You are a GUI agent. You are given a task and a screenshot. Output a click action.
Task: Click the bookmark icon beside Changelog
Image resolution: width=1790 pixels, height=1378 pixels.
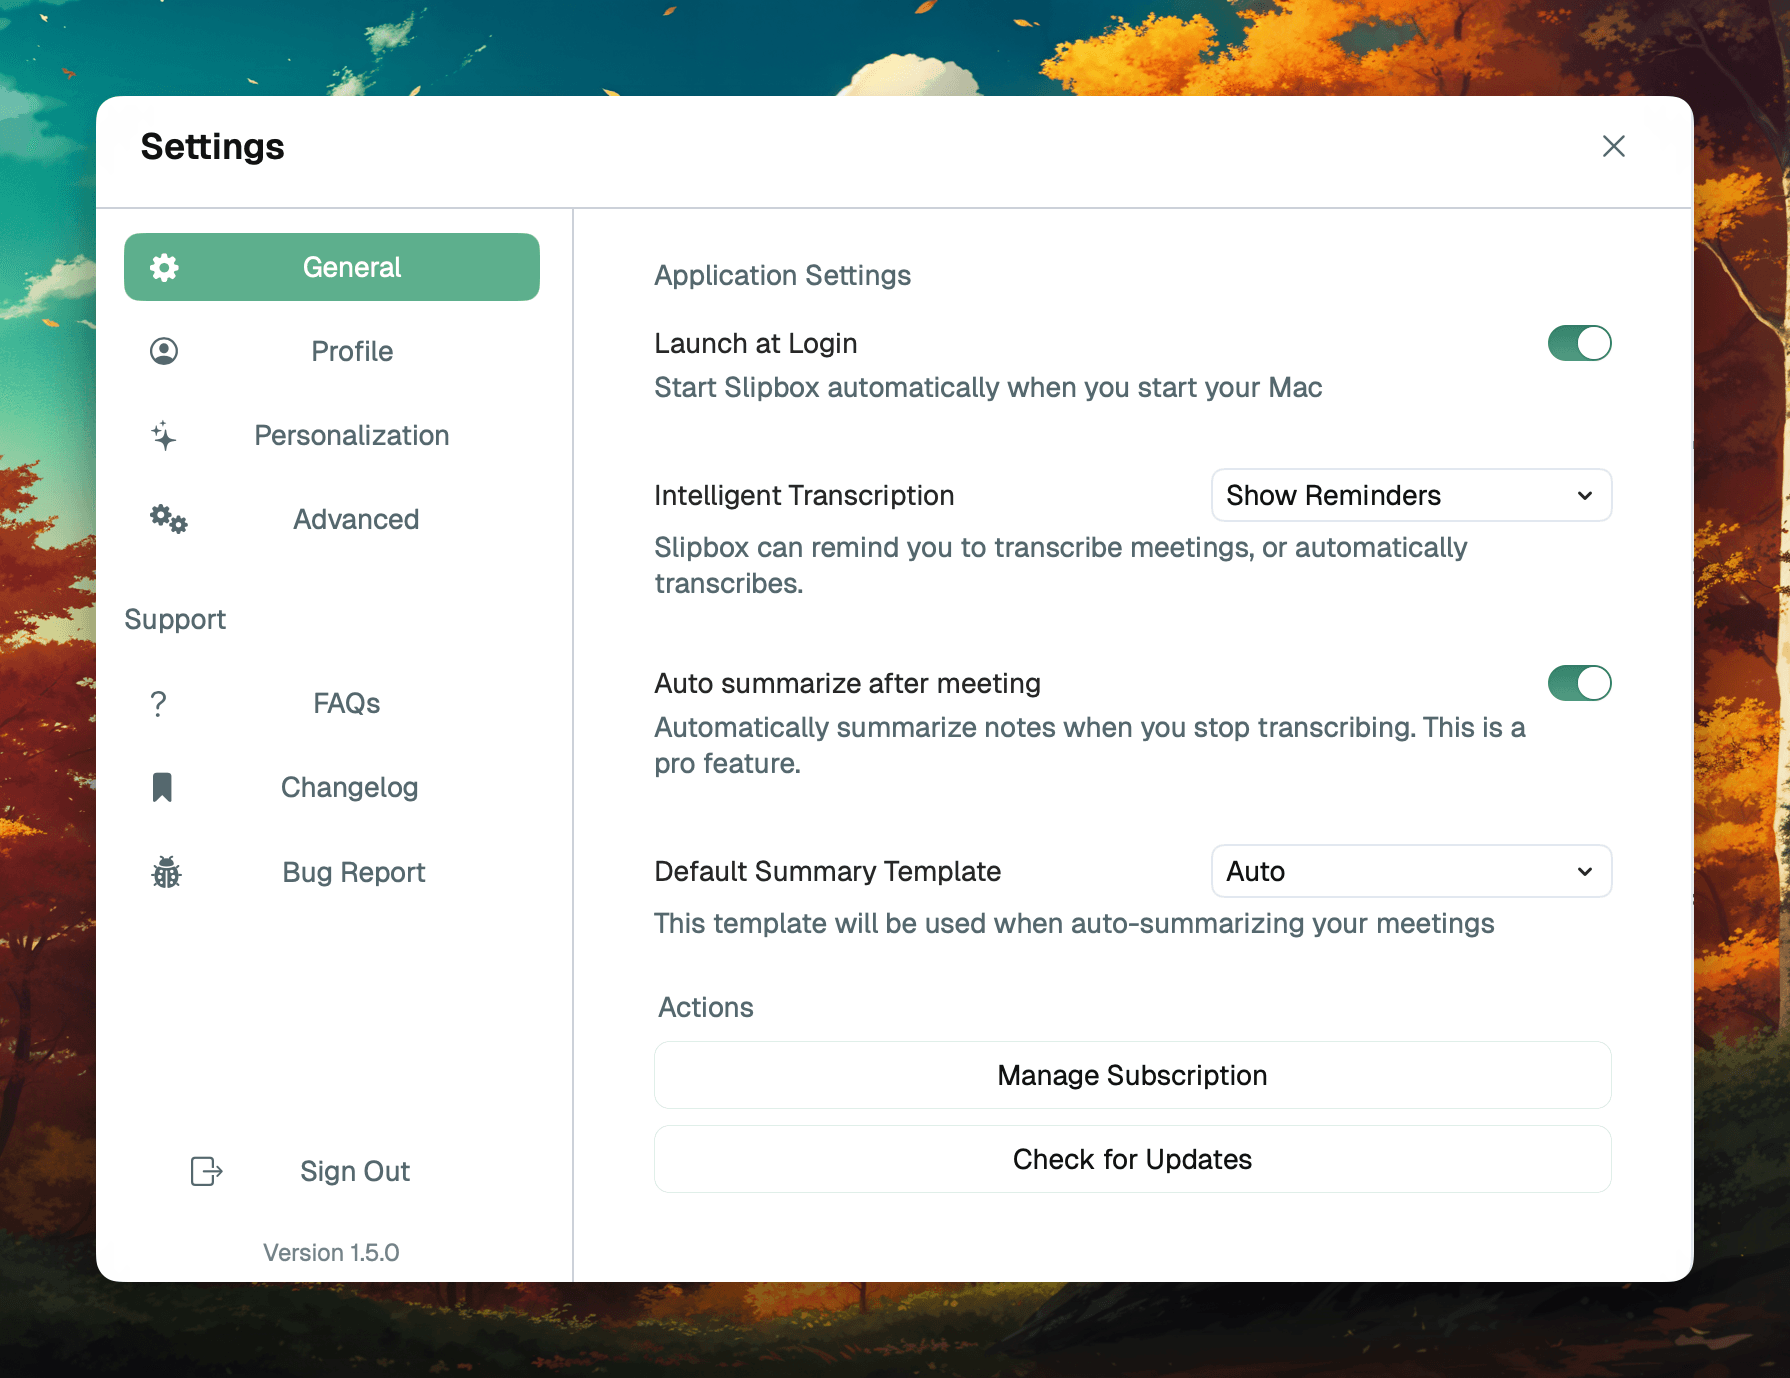(x=162, y=787)
